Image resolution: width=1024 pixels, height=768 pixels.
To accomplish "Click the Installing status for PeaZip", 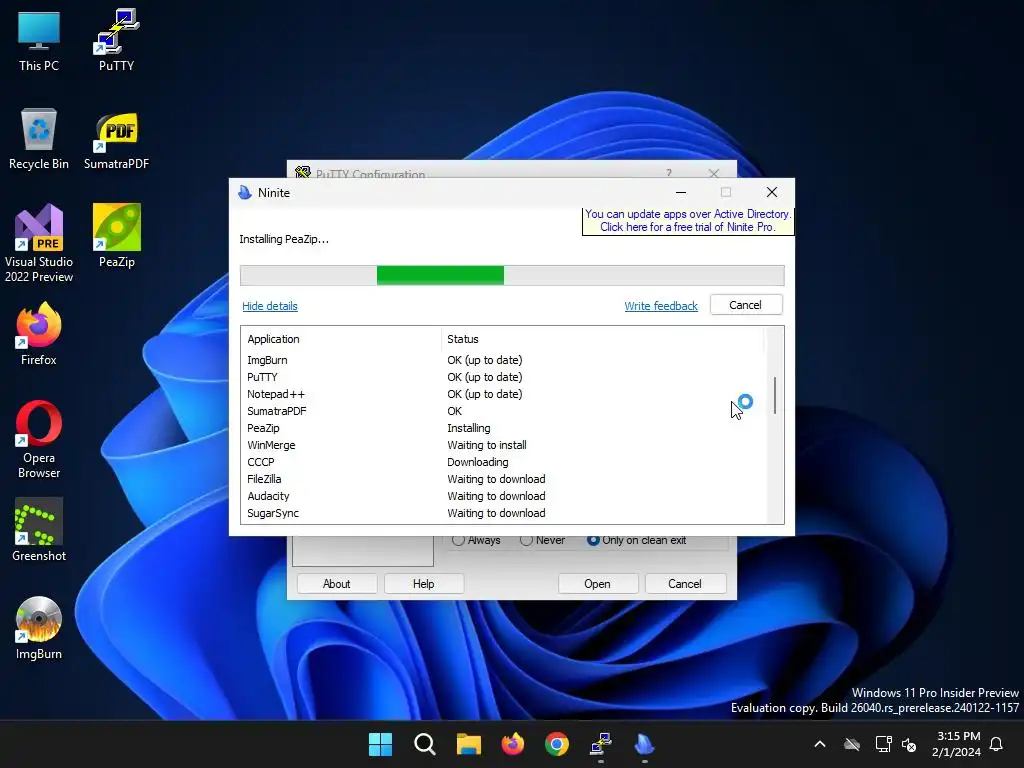I will pos(468,428).
